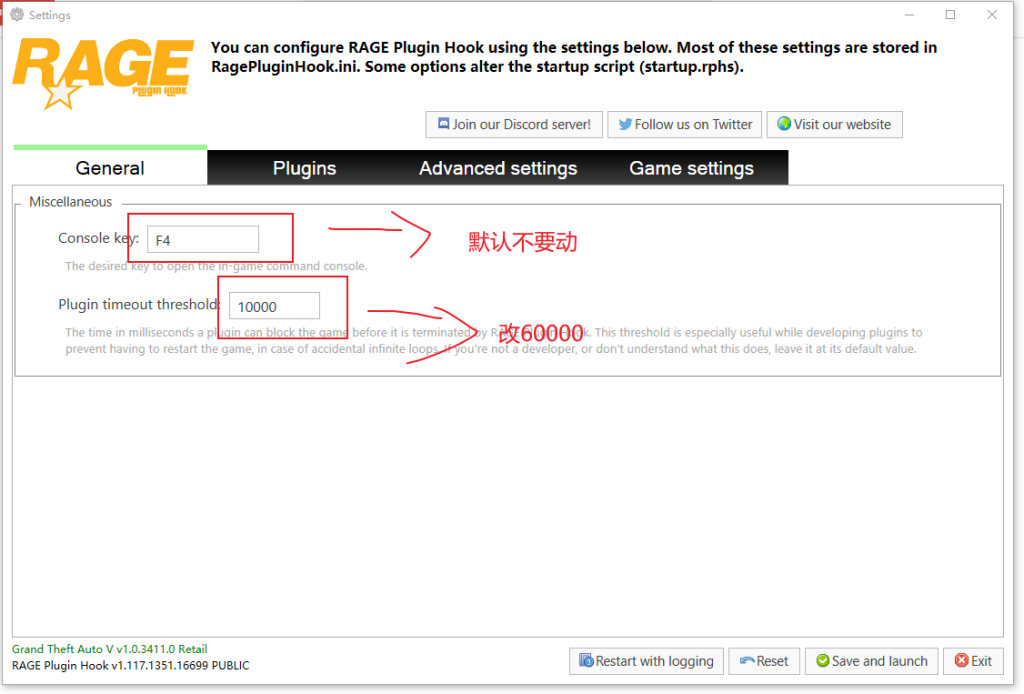
Task: Click the Restart with logging button
Action: point(646,661)
